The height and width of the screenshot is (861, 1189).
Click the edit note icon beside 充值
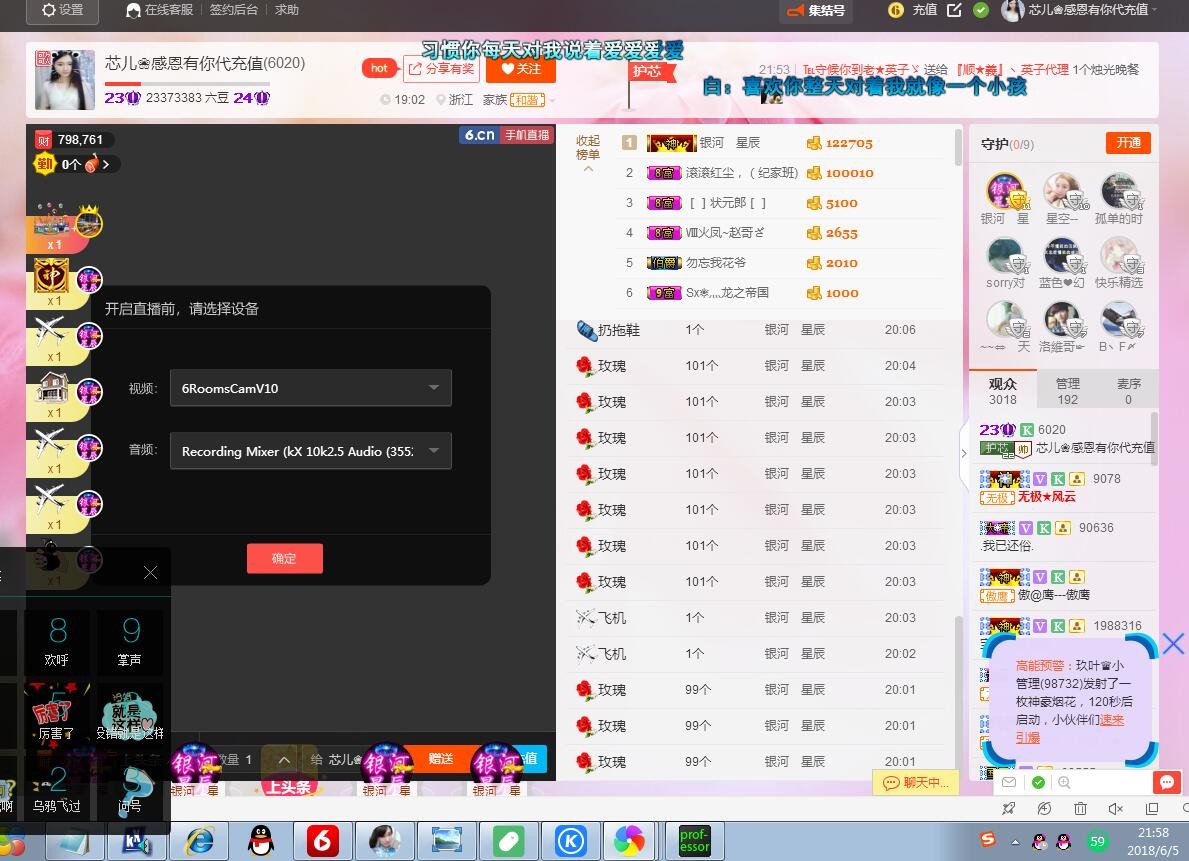(955, 10)
